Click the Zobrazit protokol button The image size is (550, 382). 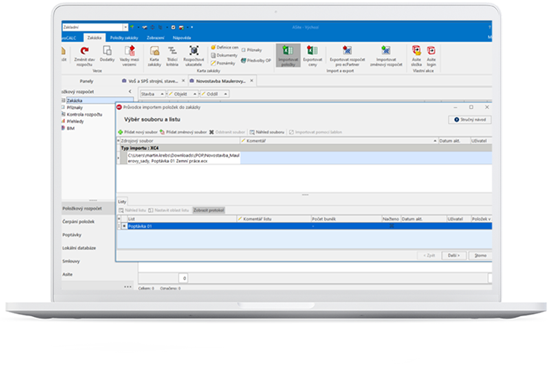(x=209, y=210)
